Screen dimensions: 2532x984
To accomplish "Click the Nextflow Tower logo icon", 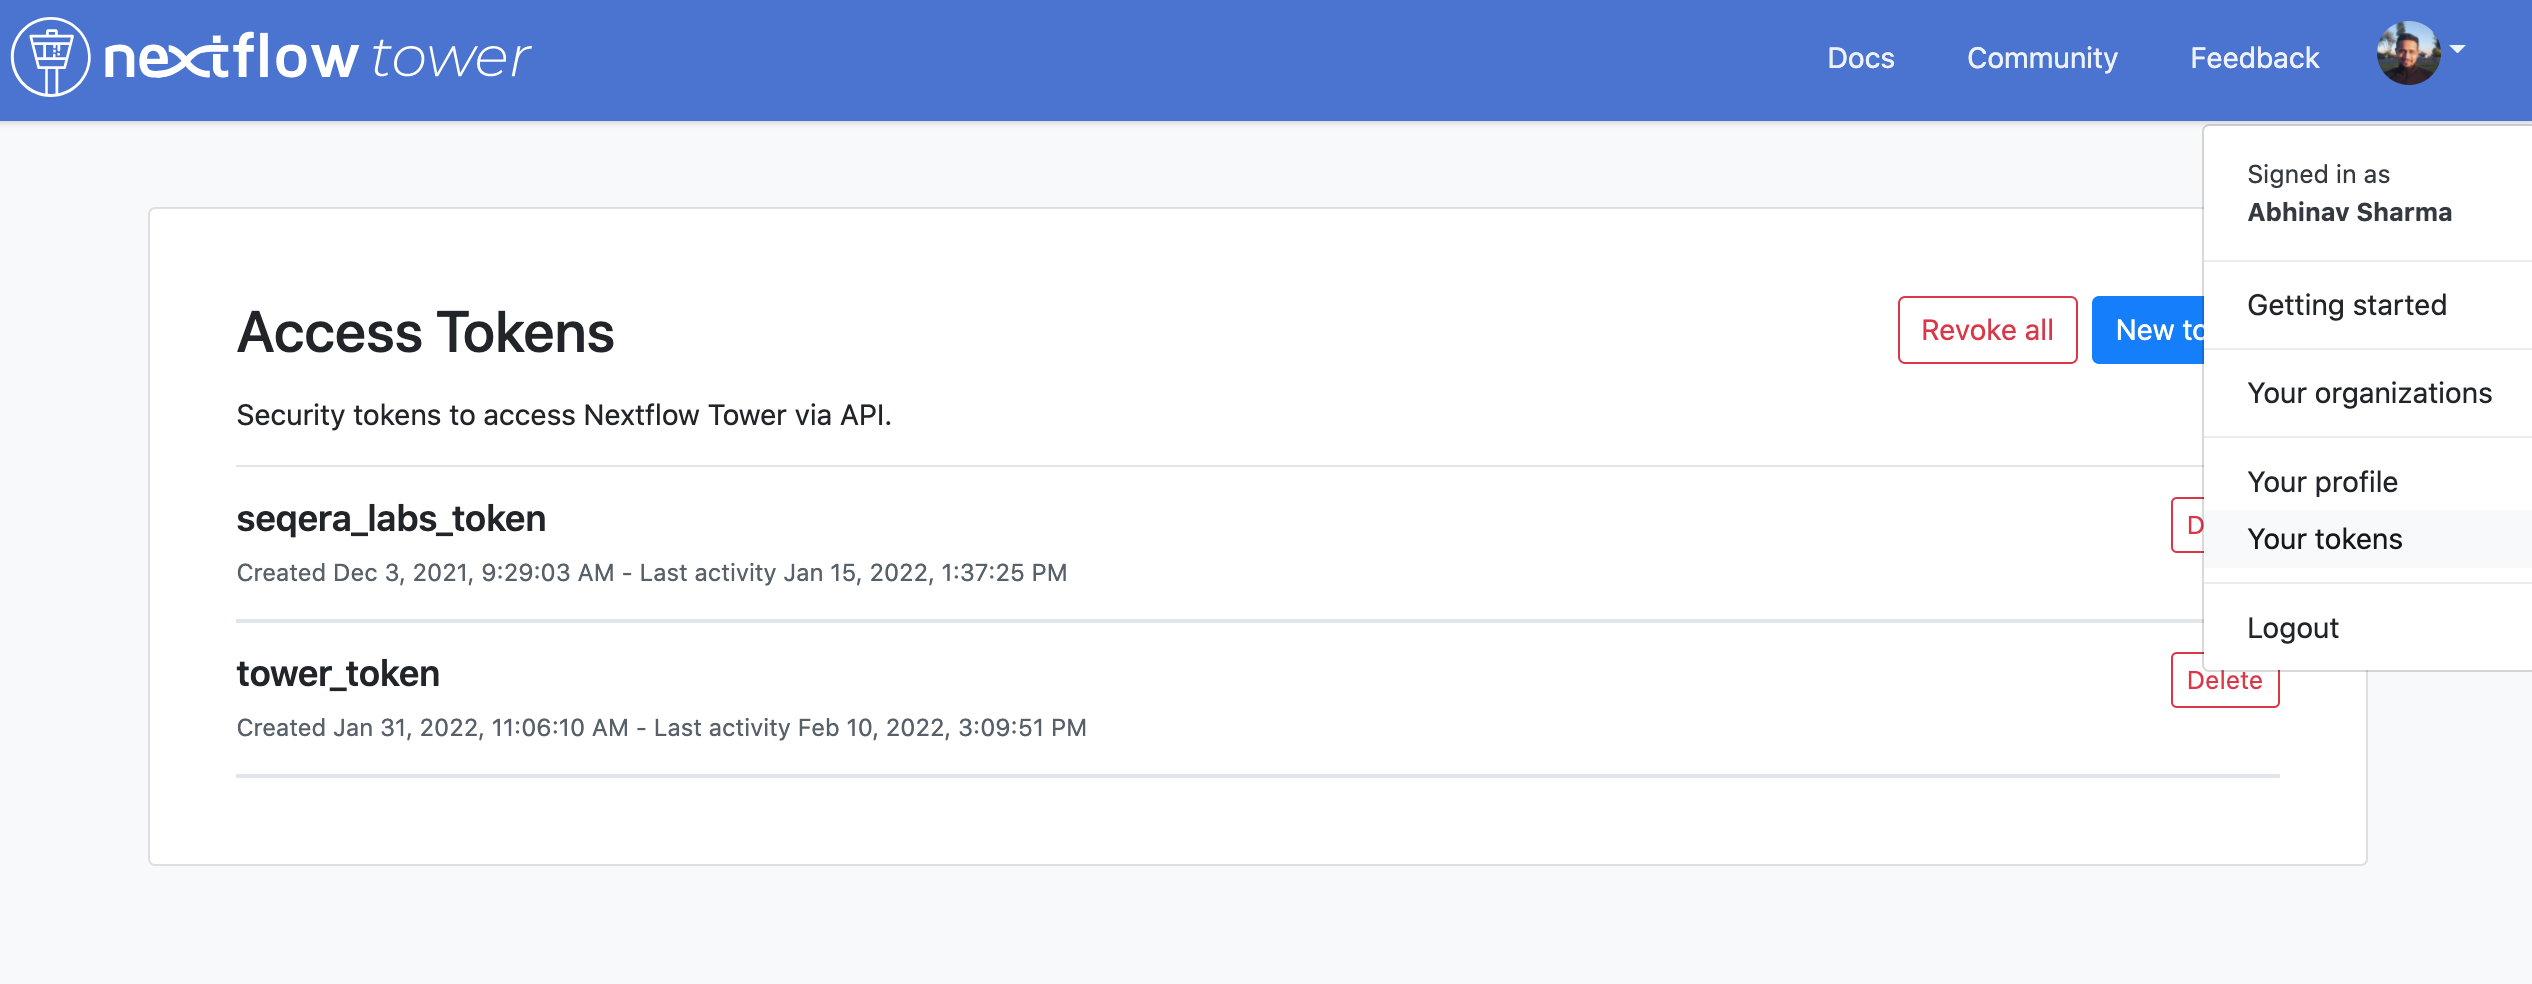I will tap(50, 57).
